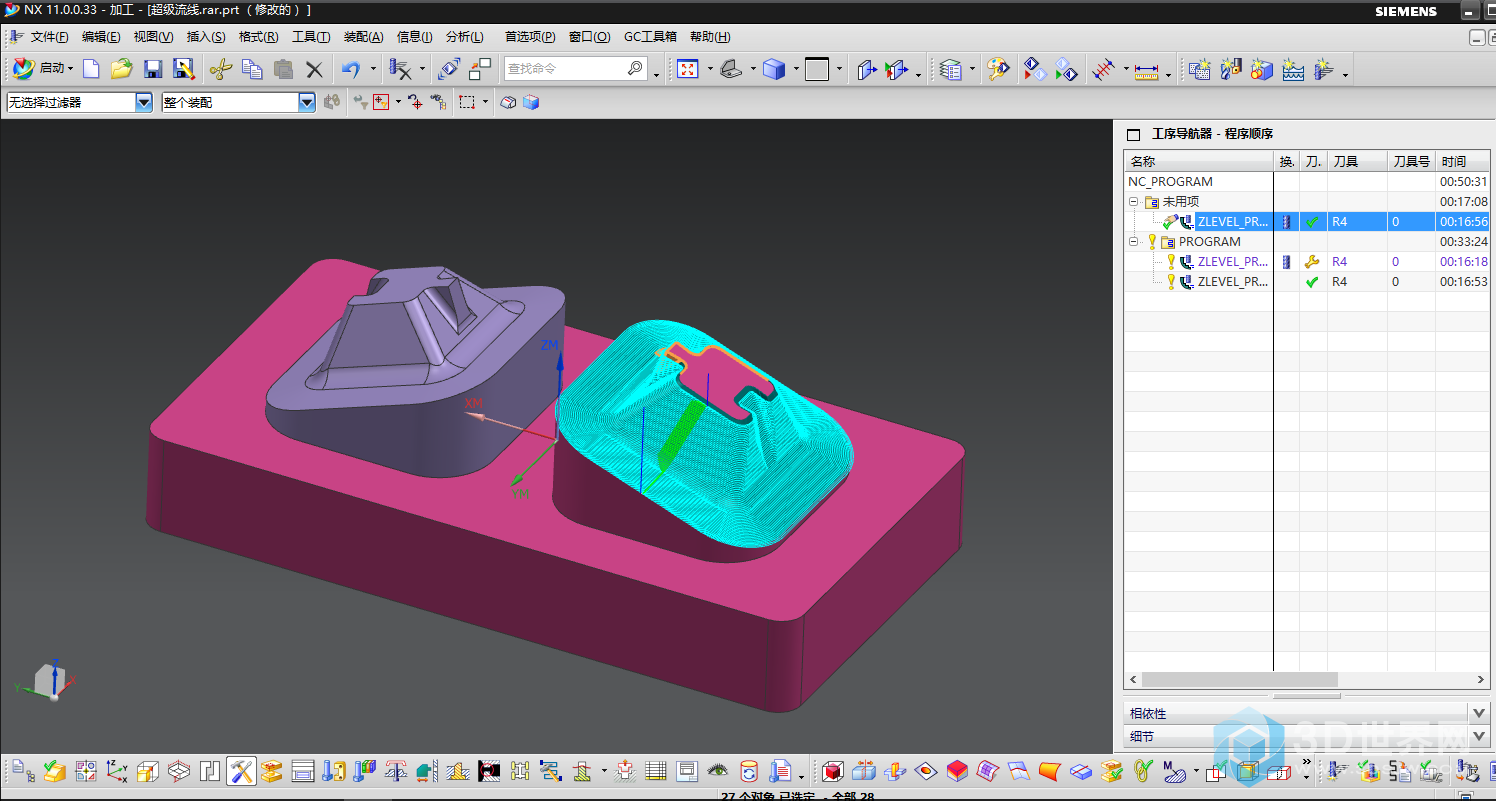Open the GC工具箱 menu
This screenshot has height=801, width=1496.
650,37
